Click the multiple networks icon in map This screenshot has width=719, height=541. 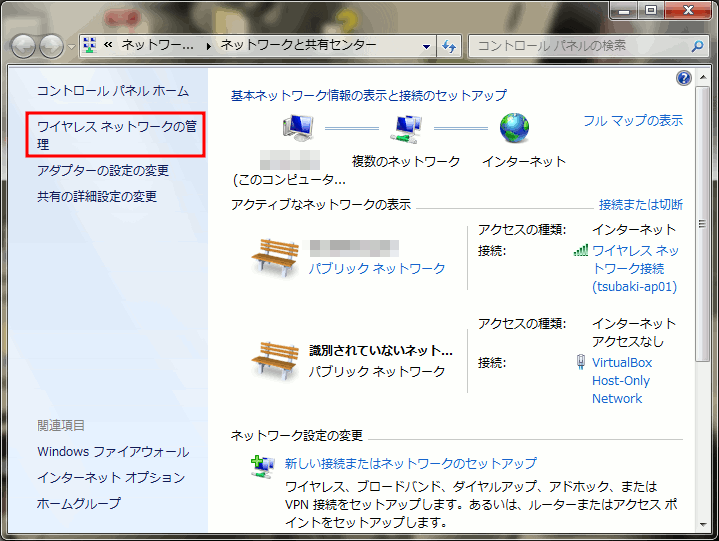[x=405, y=128]
